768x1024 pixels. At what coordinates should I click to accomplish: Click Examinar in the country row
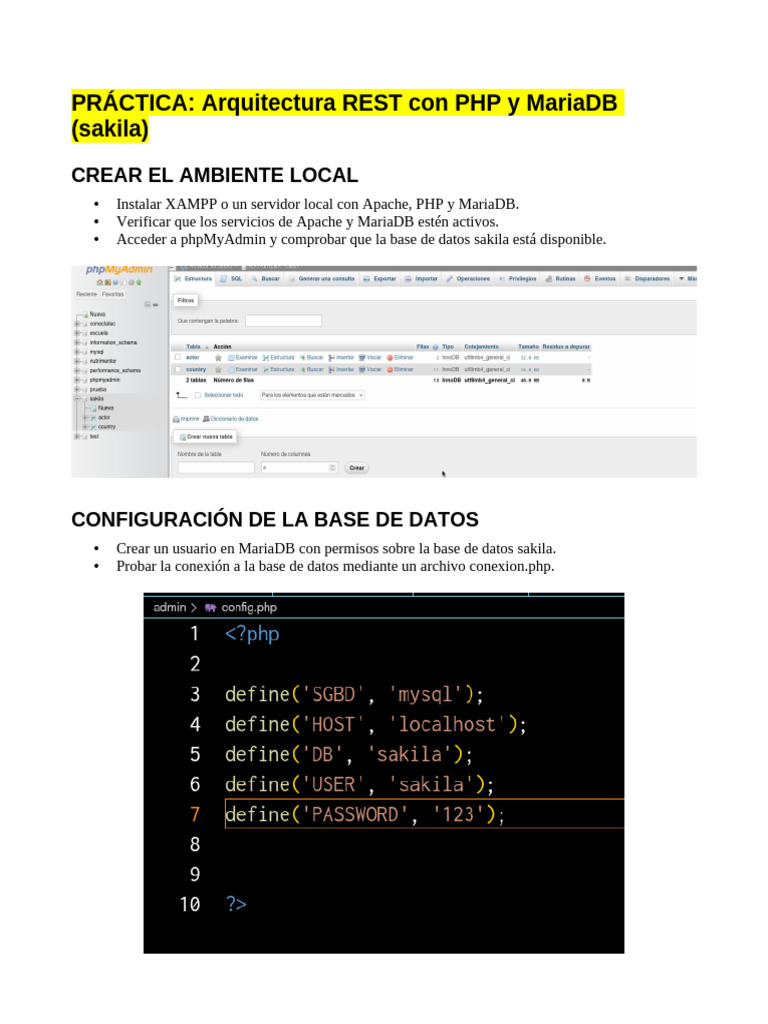243,370
